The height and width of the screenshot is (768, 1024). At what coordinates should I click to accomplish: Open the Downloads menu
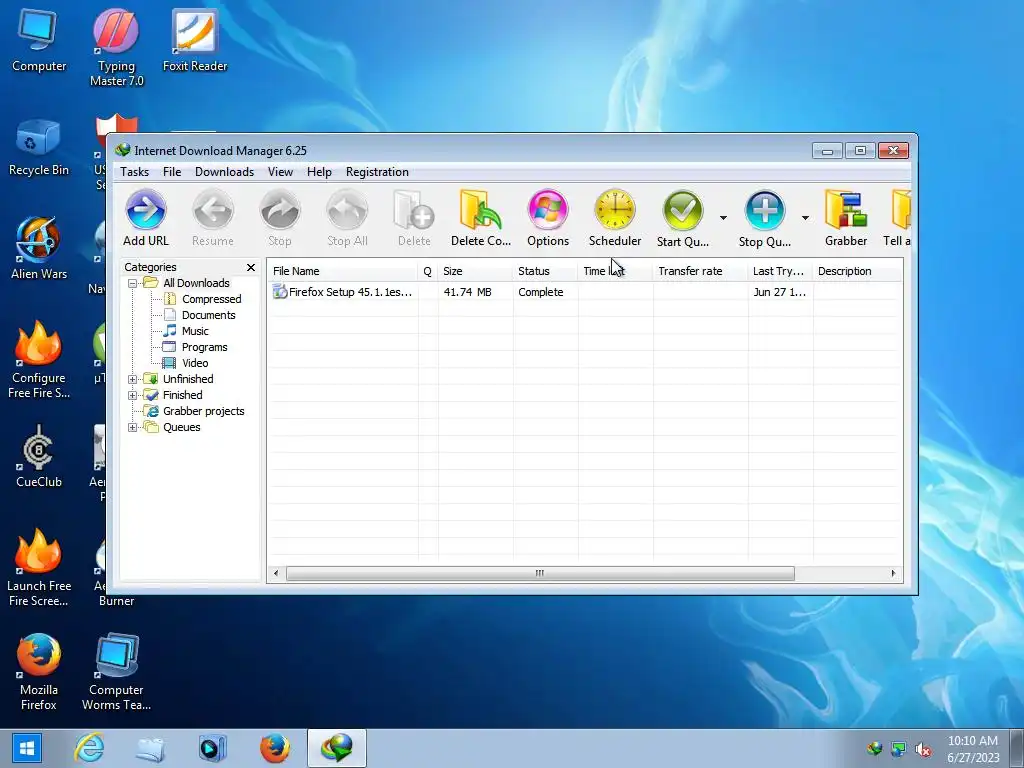[224, 172]
